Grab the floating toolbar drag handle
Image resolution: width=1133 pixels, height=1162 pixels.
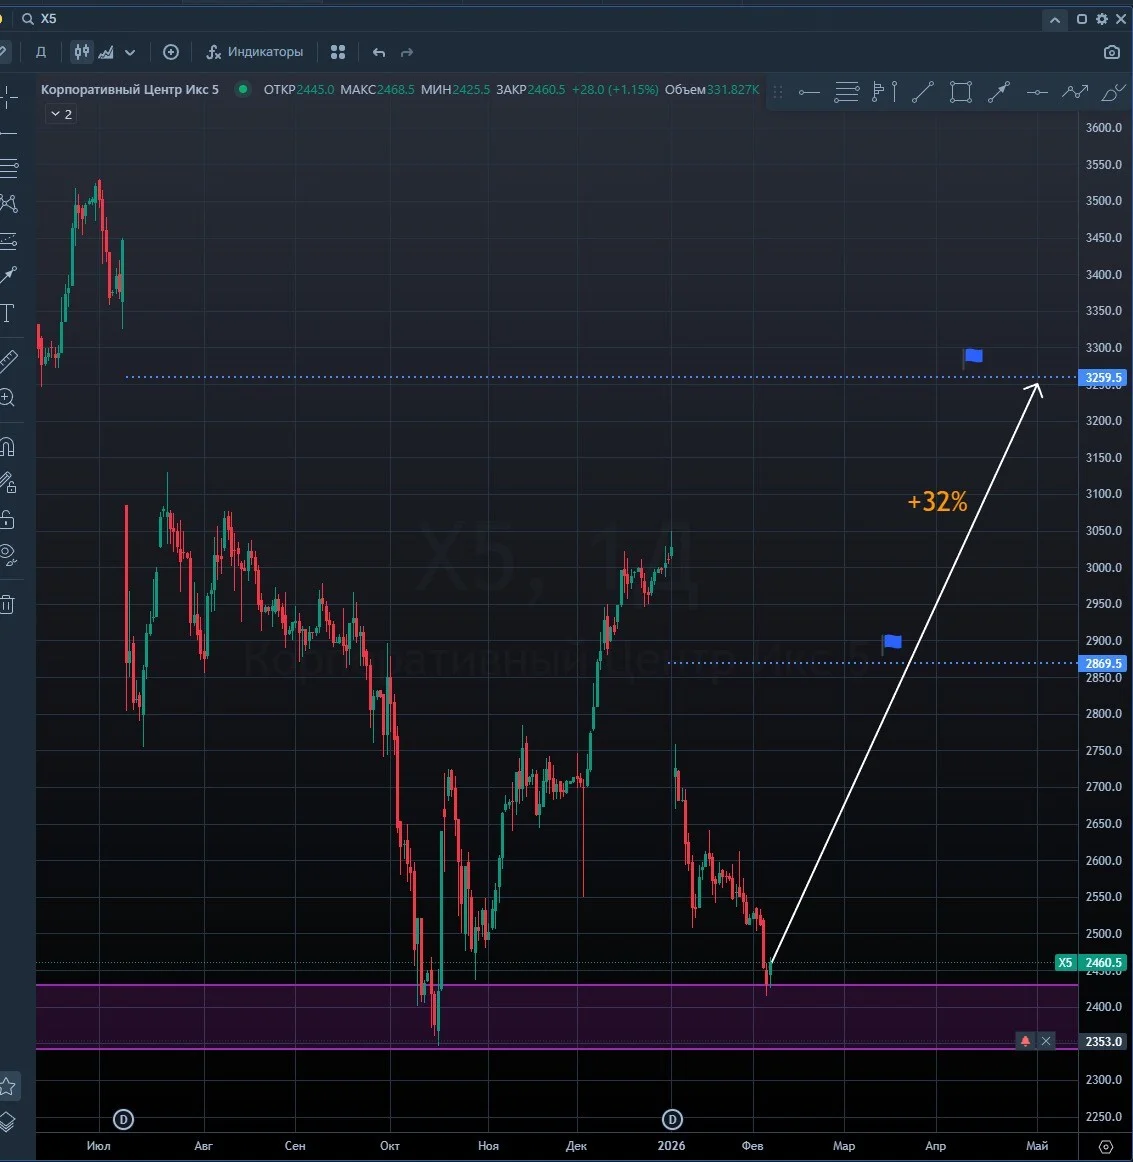[778, 92]
